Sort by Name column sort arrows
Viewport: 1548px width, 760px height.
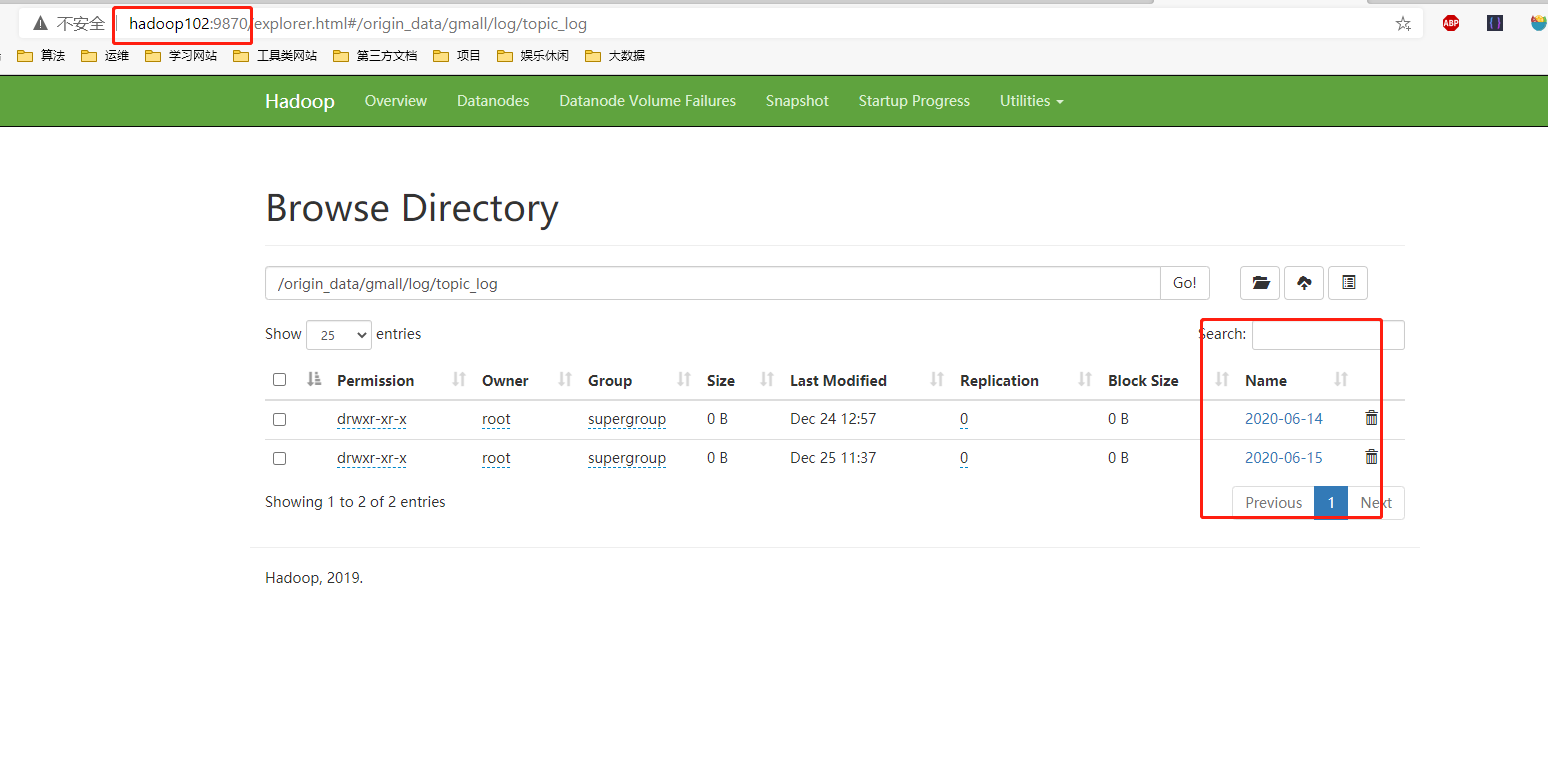click(x=1341, y=379)
